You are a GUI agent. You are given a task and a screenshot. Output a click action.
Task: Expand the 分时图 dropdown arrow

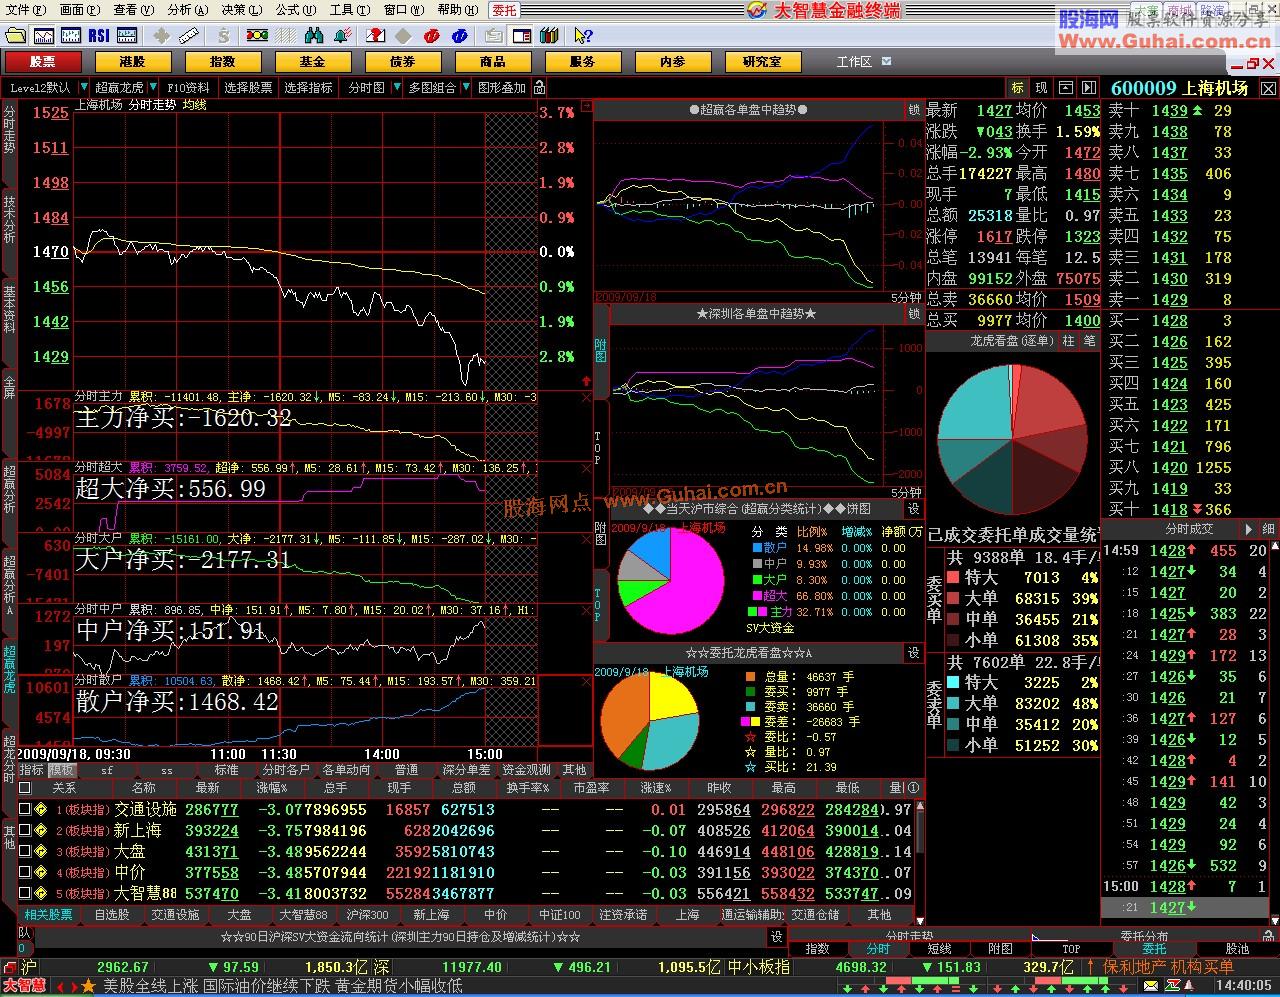(x=397, y=88)
